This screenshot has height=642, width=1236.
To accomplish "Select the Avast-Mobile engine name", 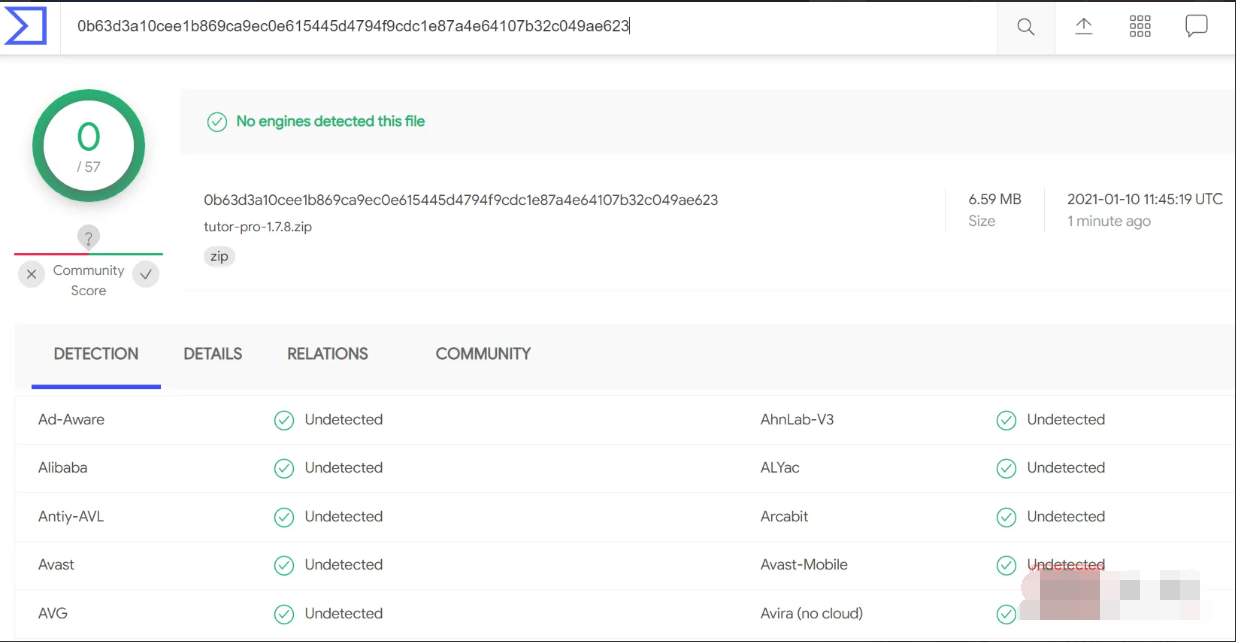I will click(804, 565).
